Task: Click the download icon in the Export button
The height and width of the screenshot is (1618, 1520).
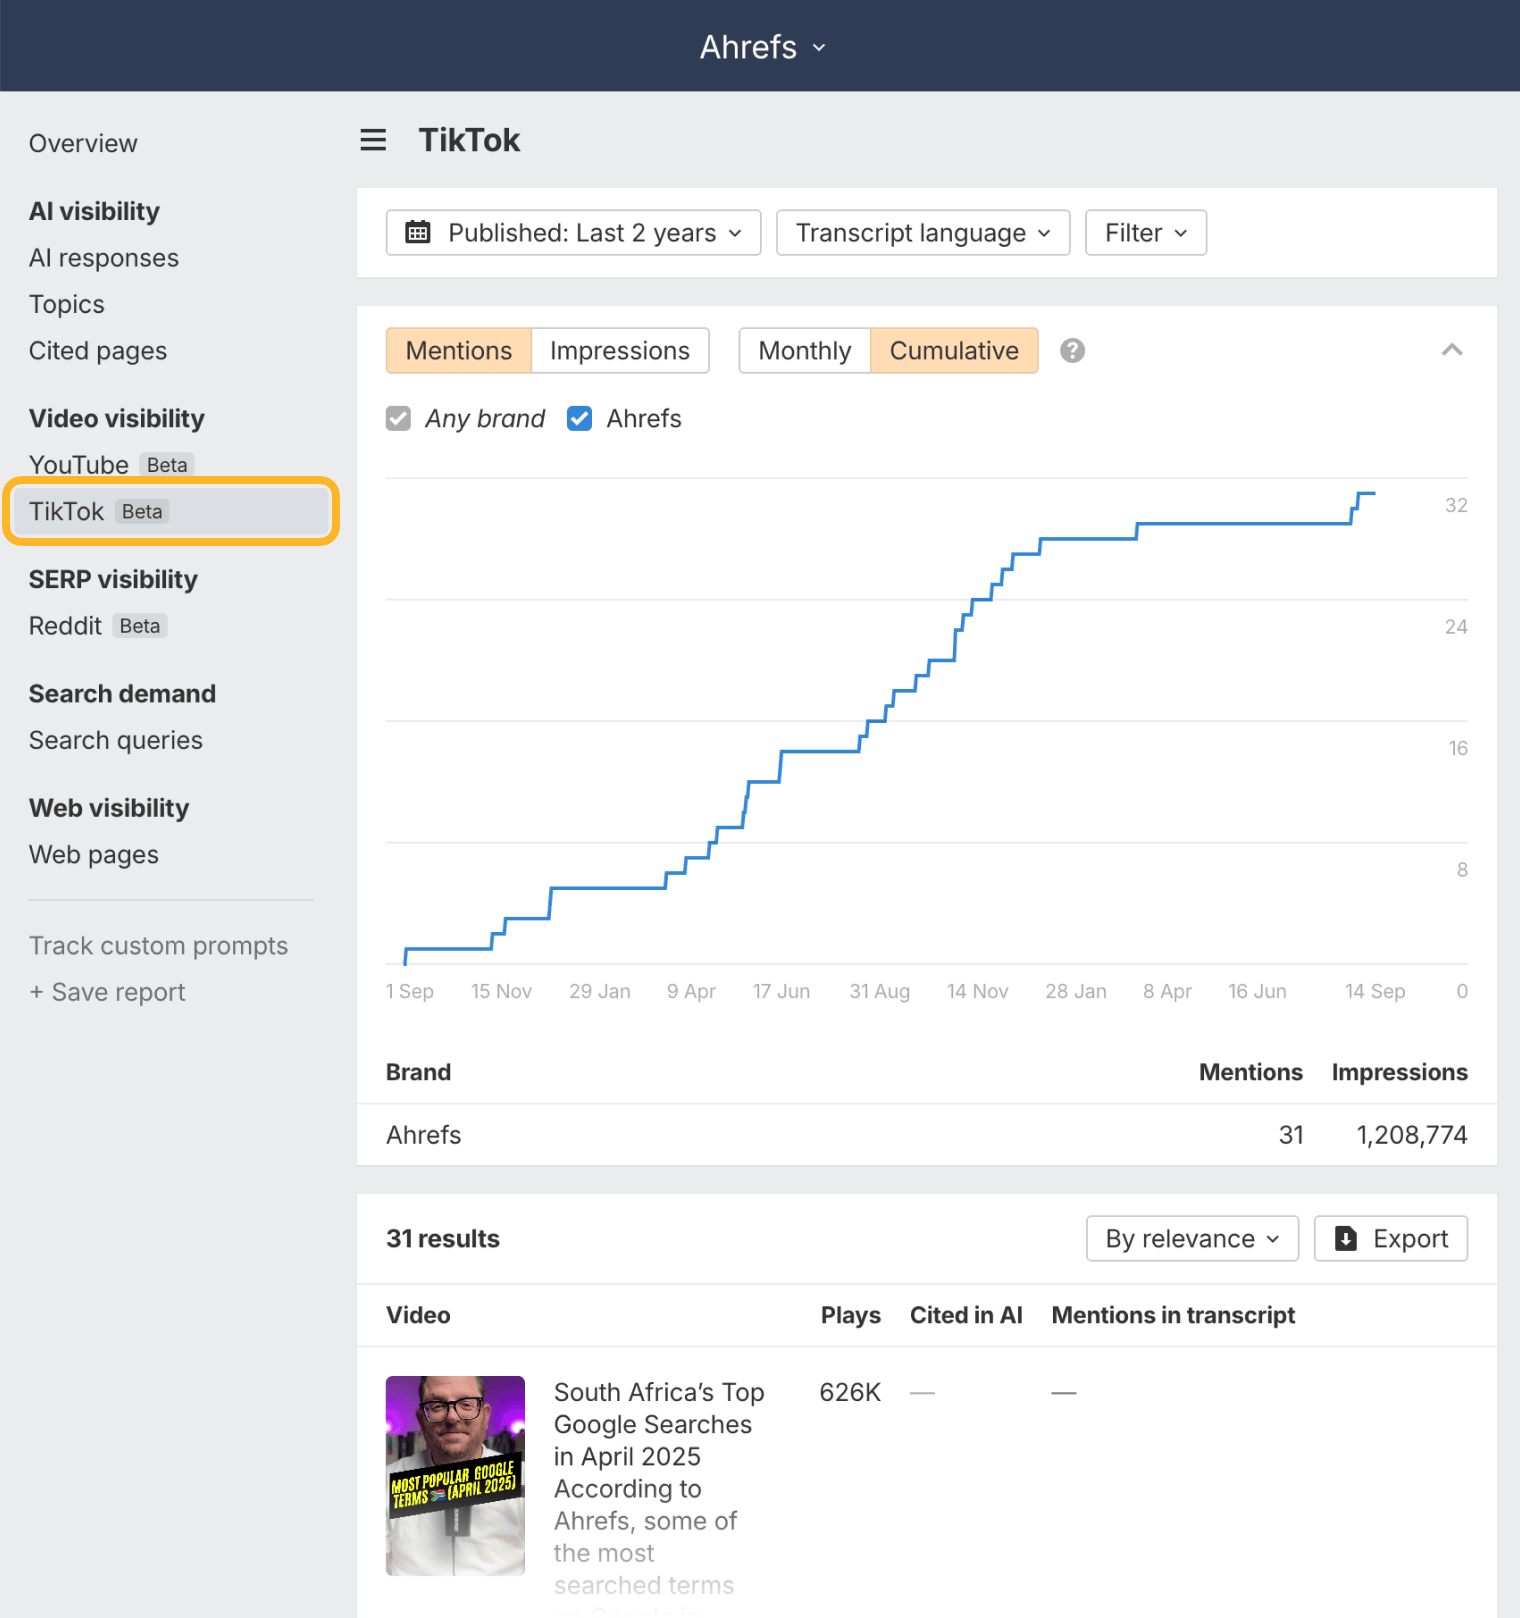Action: [1346, 1239]
